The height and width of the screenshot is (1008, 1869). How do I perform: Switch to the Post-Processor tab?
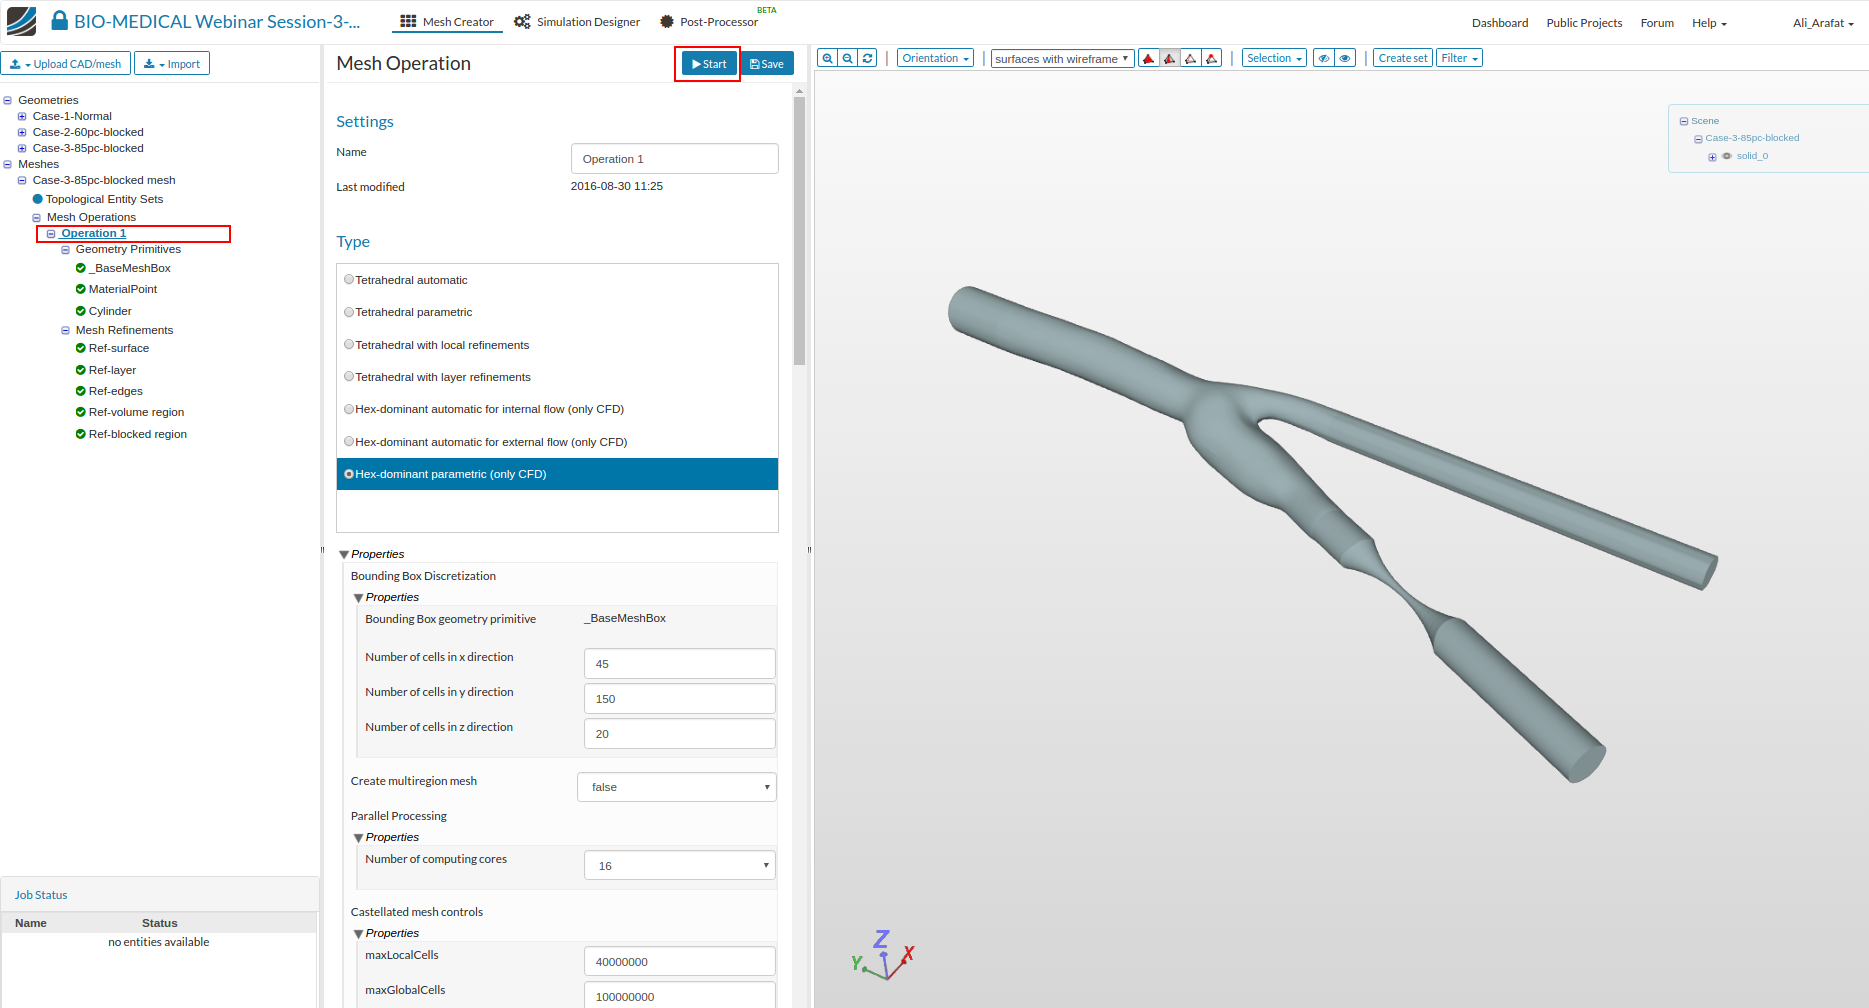click(709, 22)
